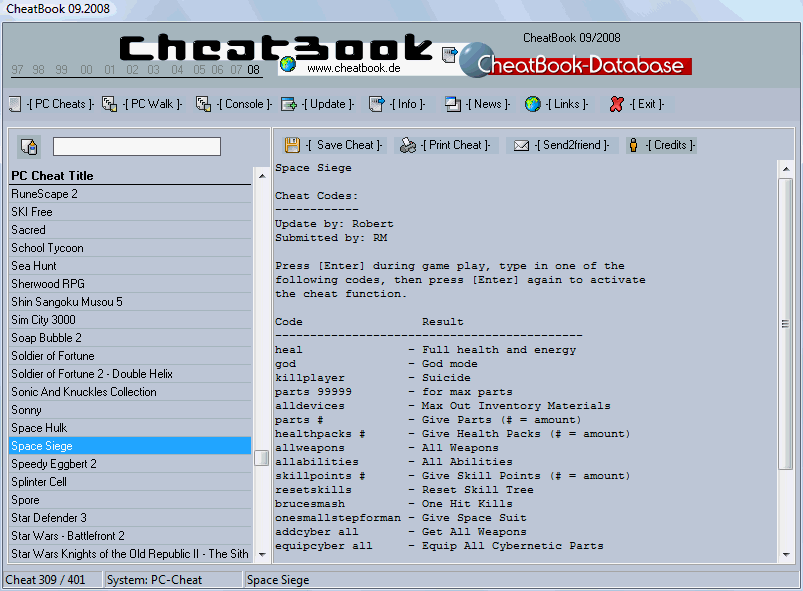Click the Console toolbar icon

(x=203, y=104)
